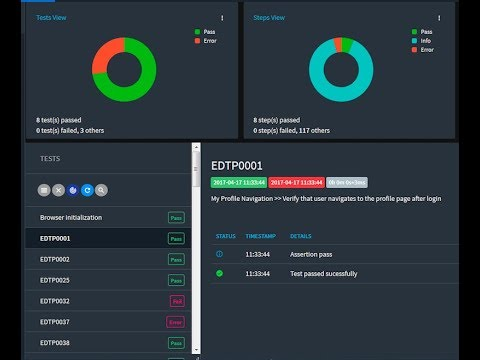Viewport: 480px width, 360px height.
Task: Click Pass badge on EDTP0025 row
Action: click(176, 280)
